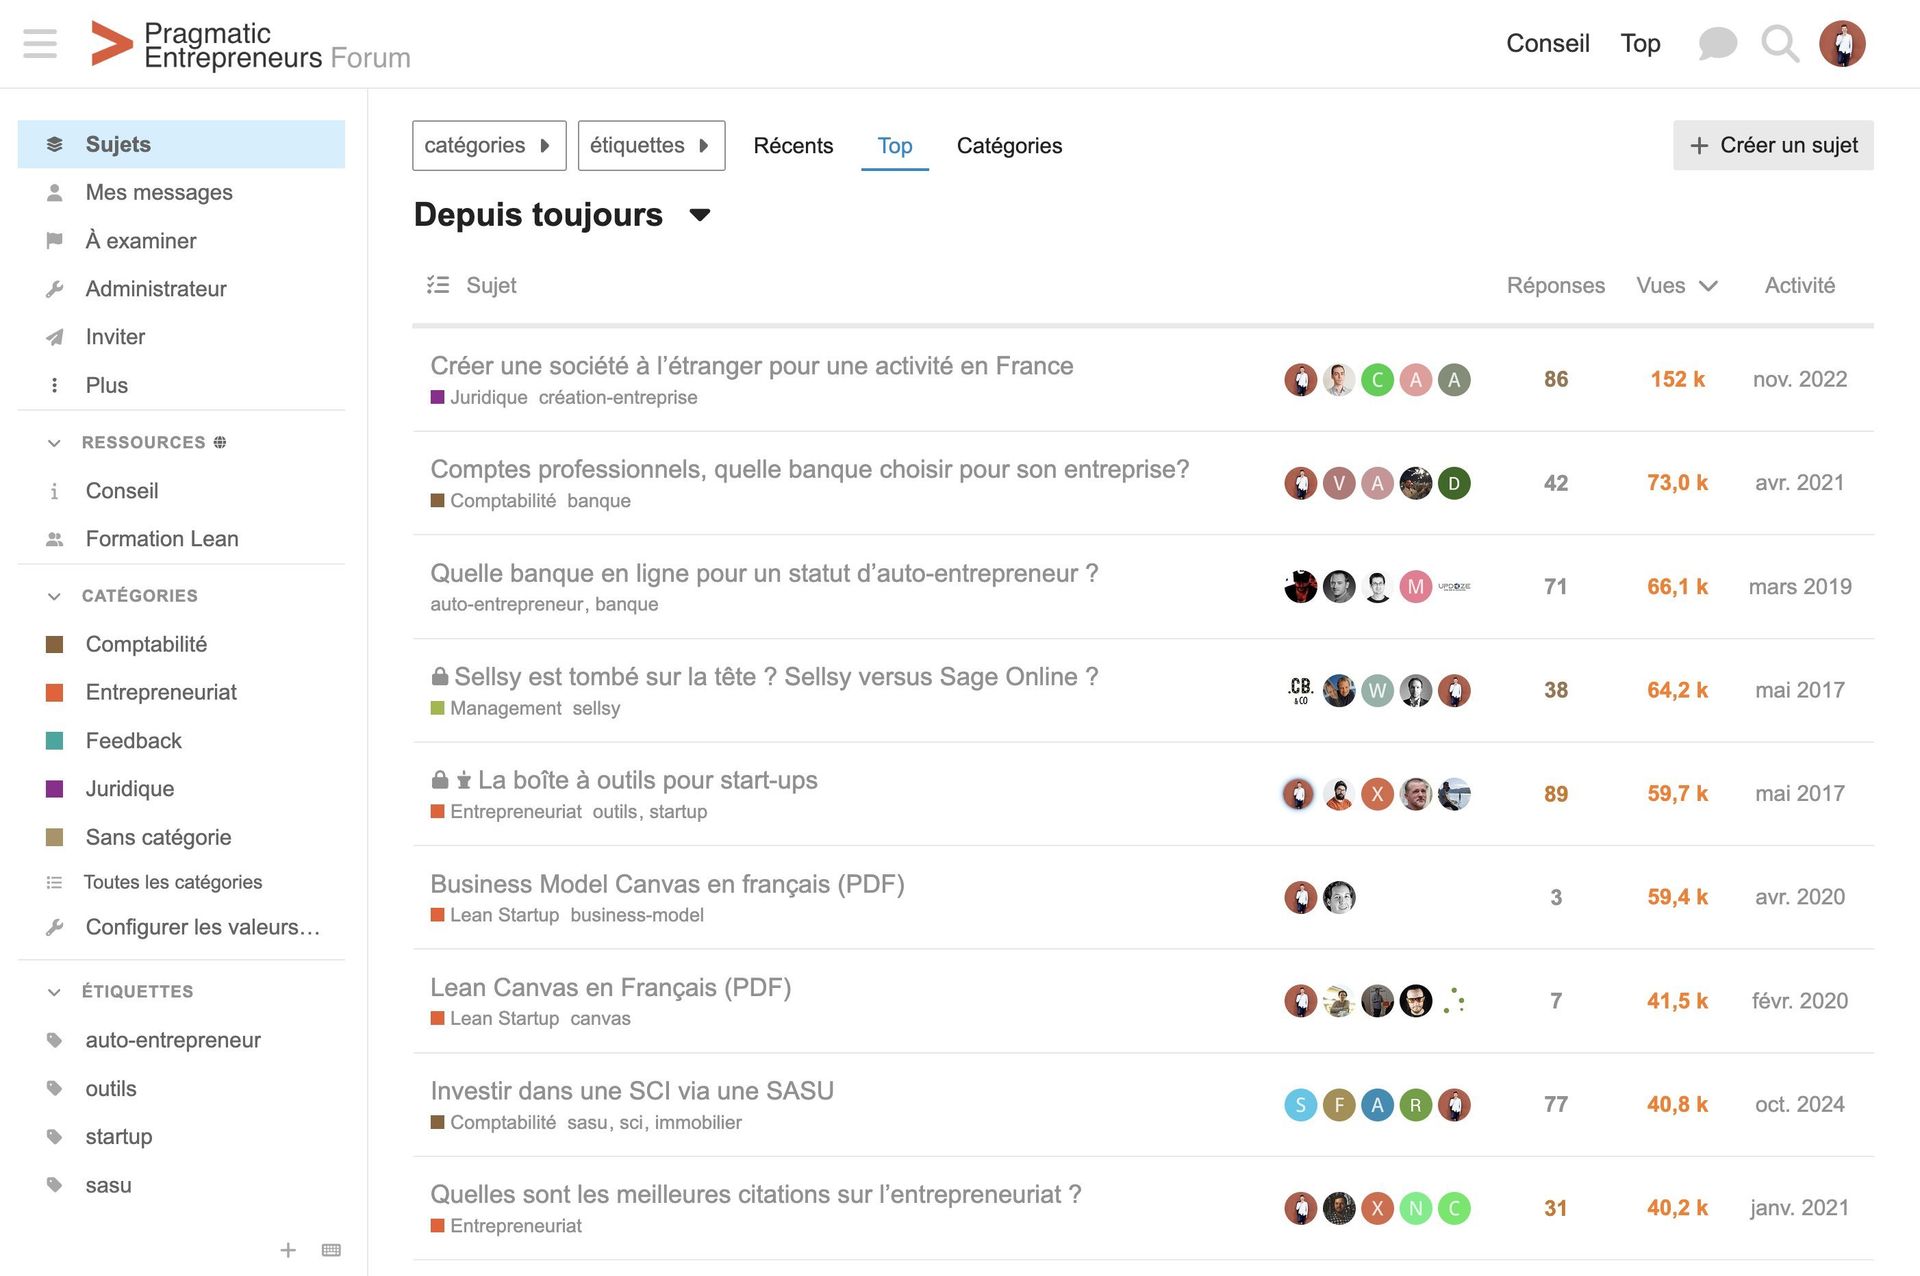
Task: Open the chat bubble icon
Action: pos(1717,43)
